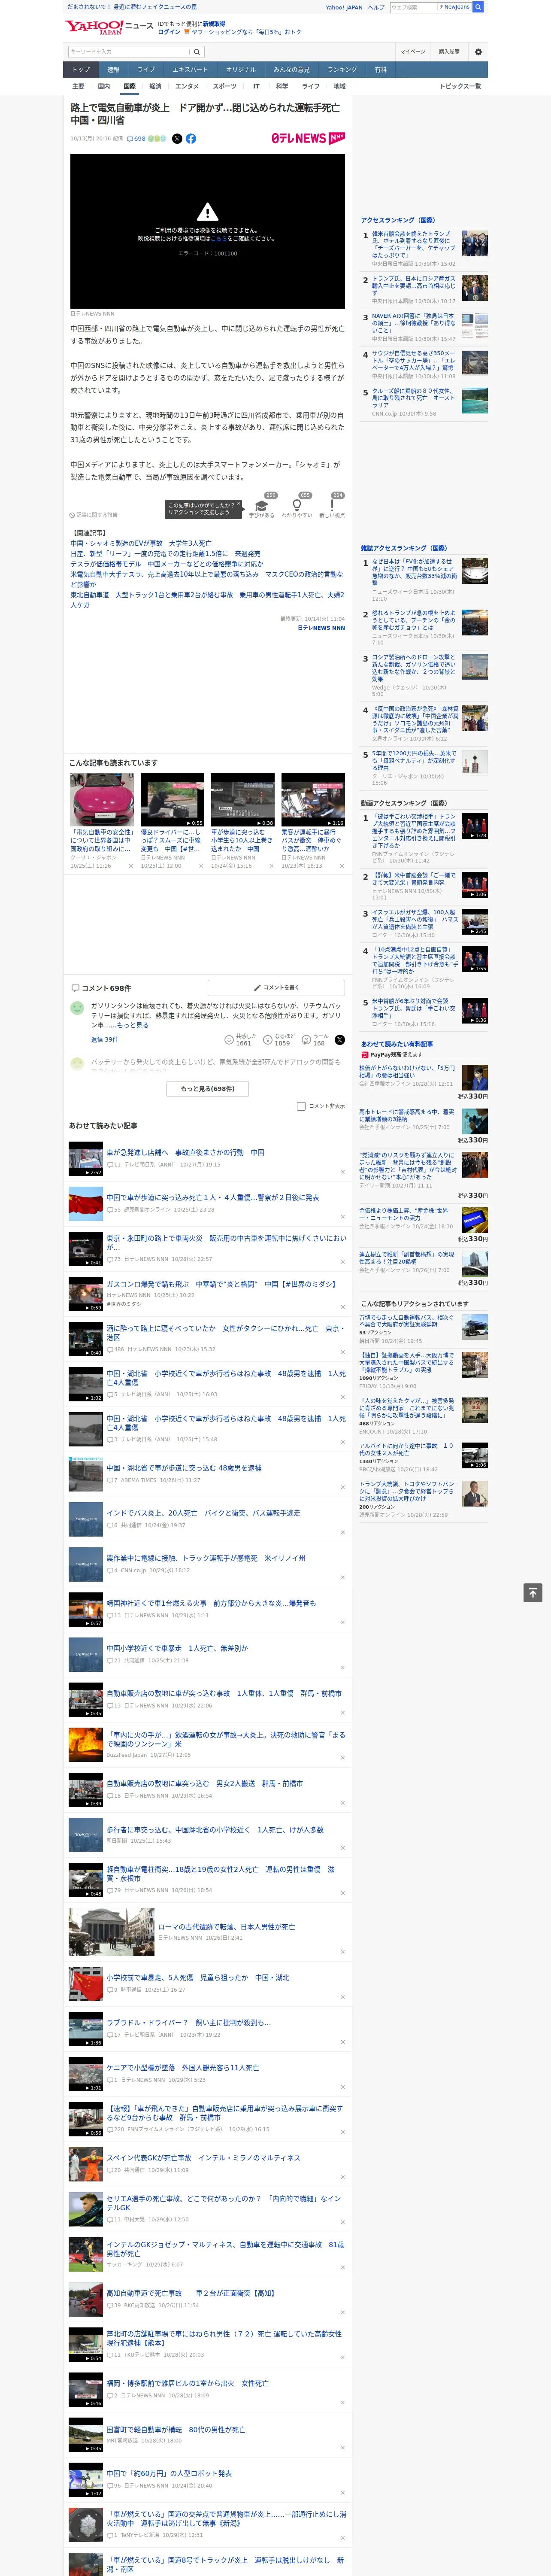The image size is (551, 2576).
Task: Click the scroll-to-top arrow button
Action: click(x=533, y=1593)
